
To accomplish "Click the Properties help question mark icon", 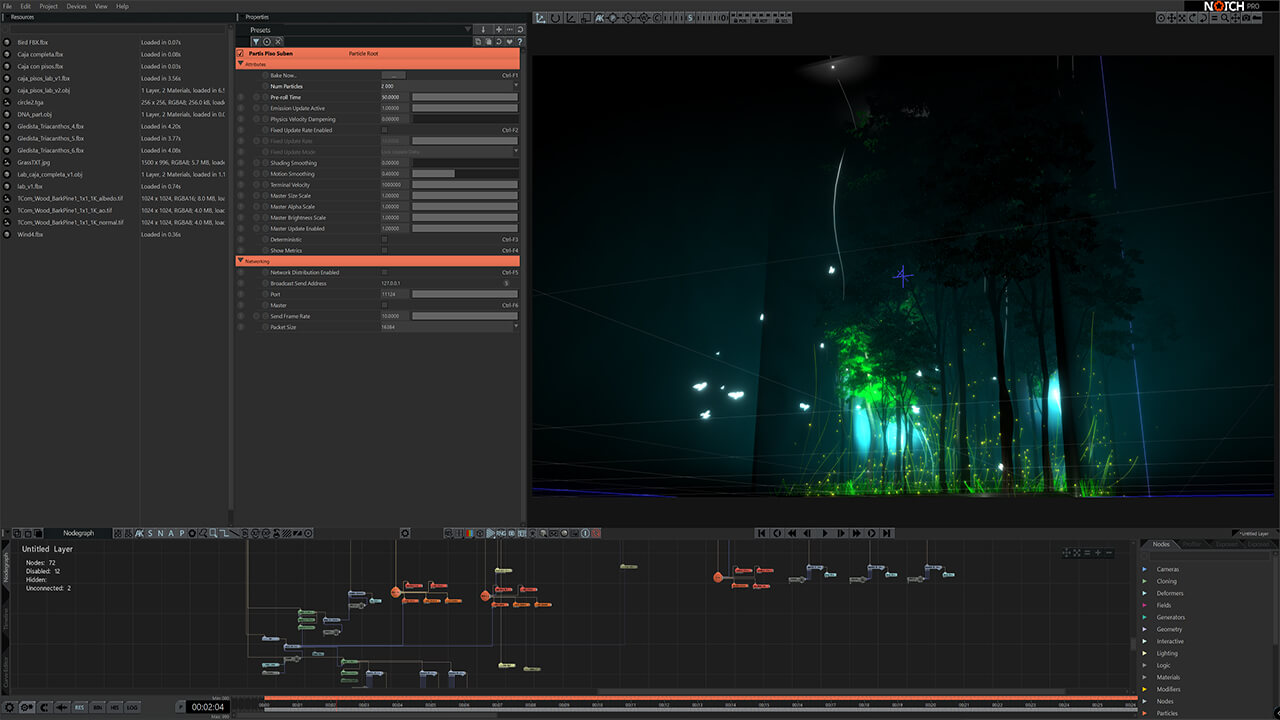I will click(520, 41).
